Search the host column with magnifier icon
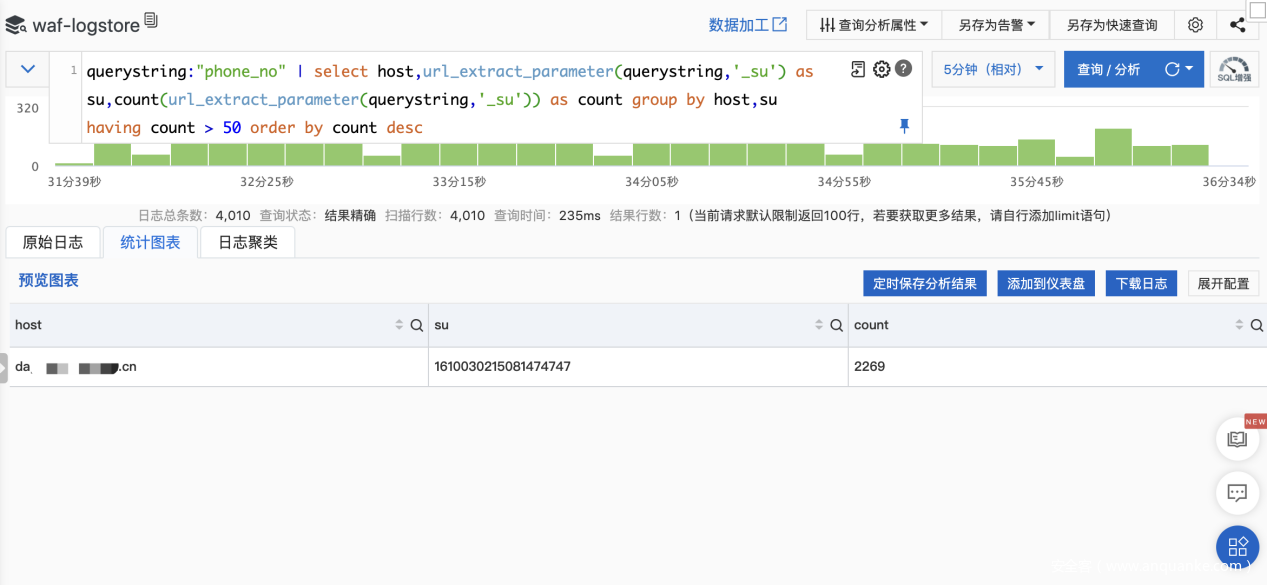This screenshot has height=585, width=1267. (417, 325)
